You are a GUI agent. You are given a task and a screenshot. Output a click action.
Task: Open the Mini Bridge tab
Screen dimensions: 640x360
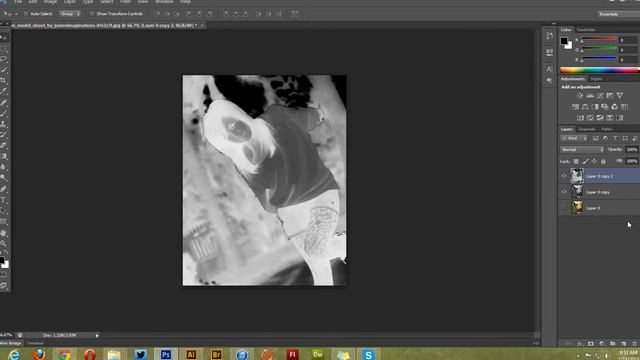pos(11,343)
